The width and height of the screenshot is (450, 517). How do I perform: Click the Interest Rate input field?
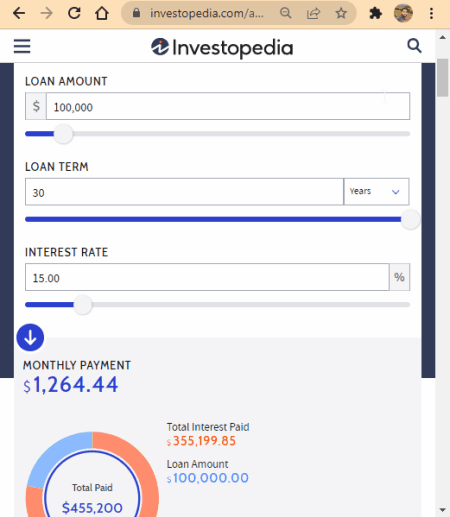[207, 277]
